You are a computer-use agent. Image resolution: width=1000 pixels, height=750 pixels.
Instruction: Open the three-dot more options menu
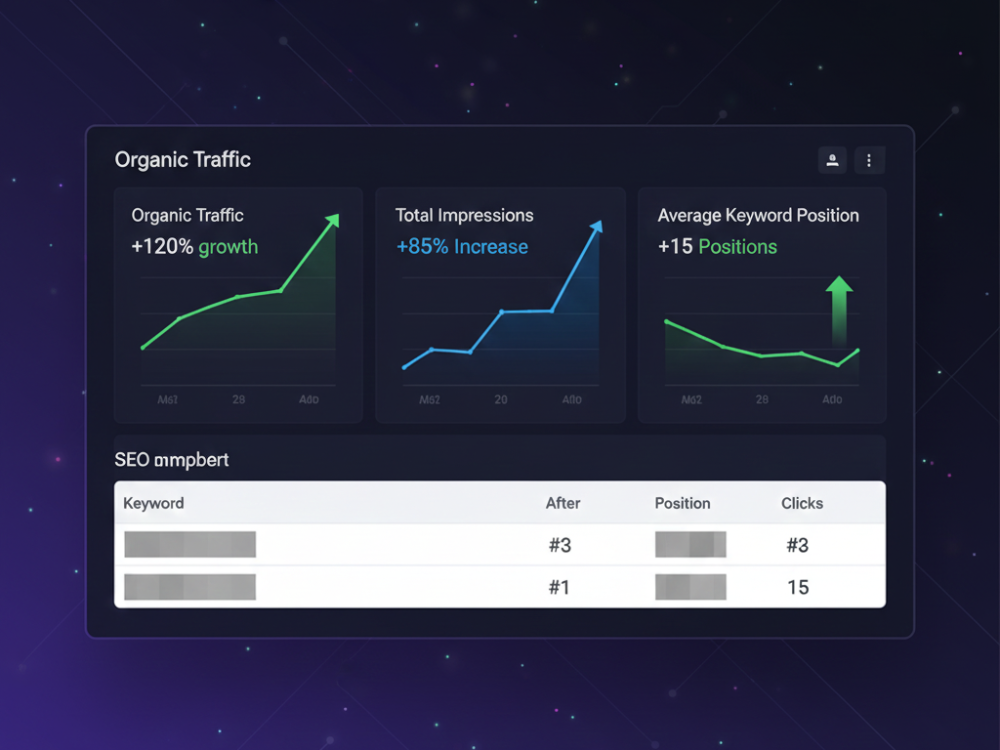[x=869, y=160]
